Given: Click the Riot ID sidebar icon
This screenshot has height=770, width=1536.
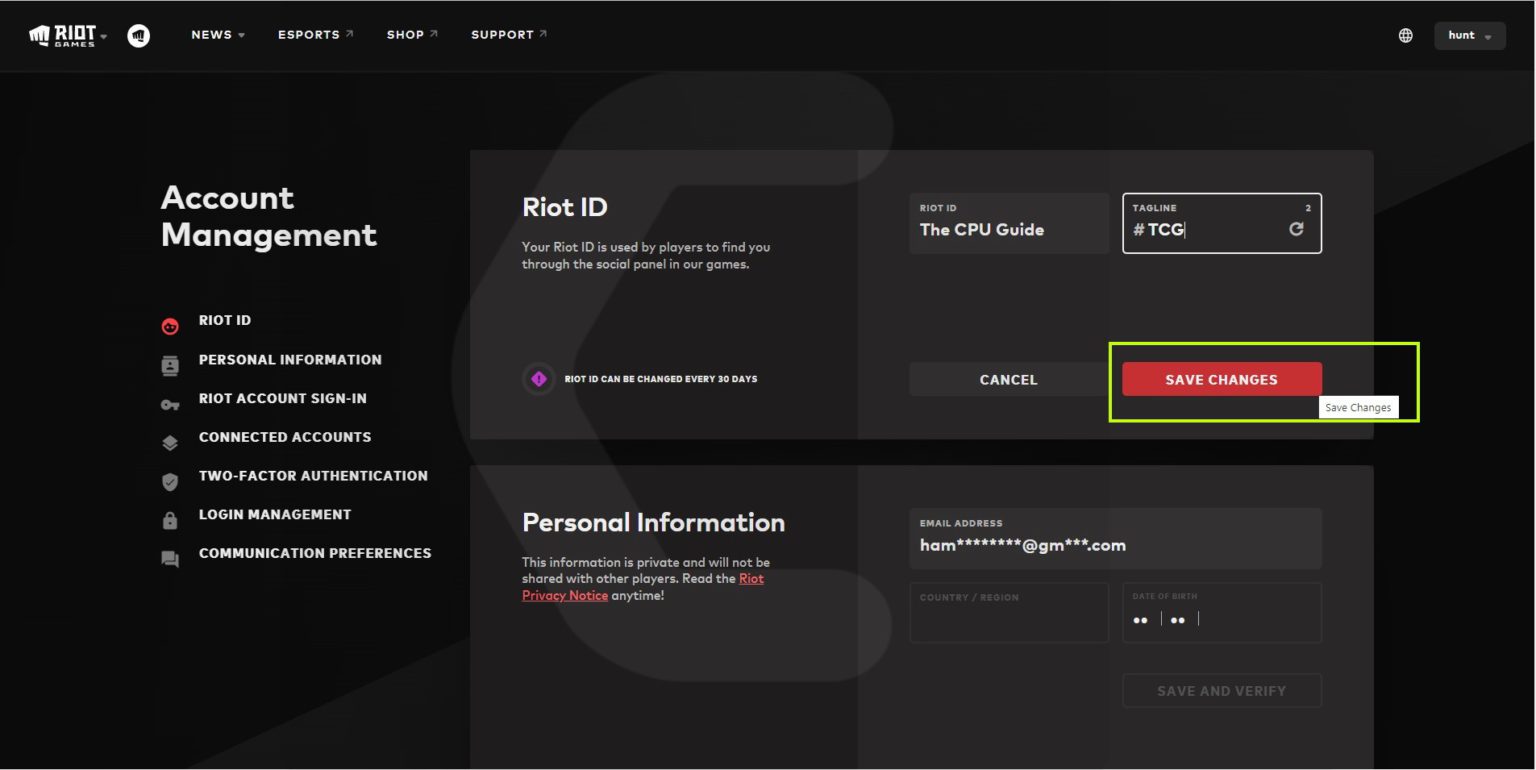Looking at the screenshot, I should (x=170, y=326).
